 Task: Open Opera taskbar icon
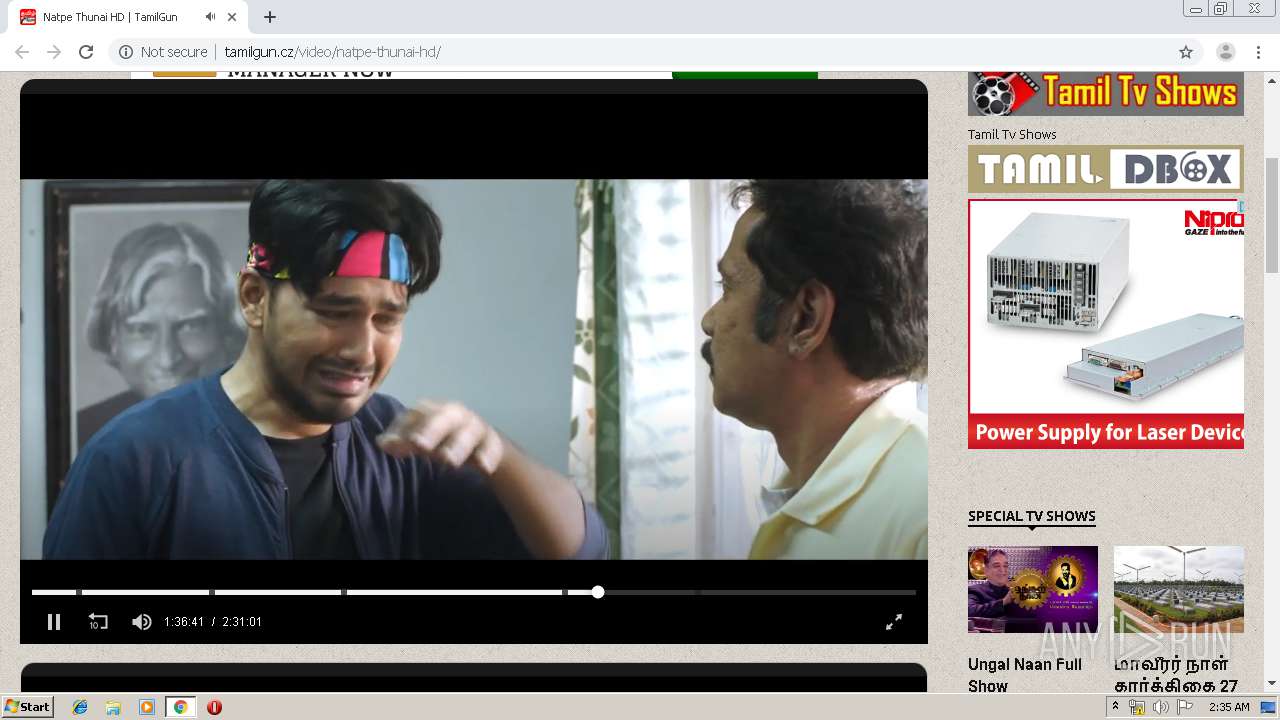pyautogui.click(x=214, y=707)
